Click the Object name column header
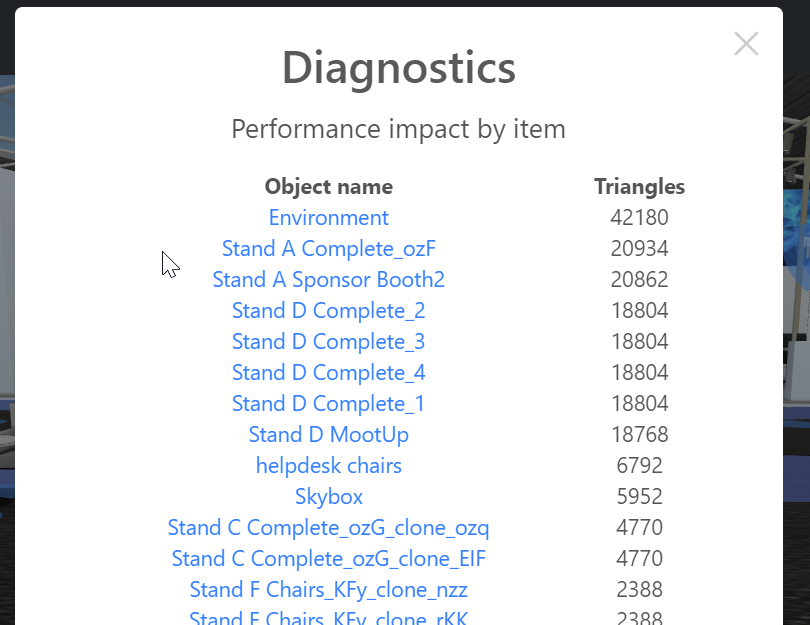 (328, 186)
